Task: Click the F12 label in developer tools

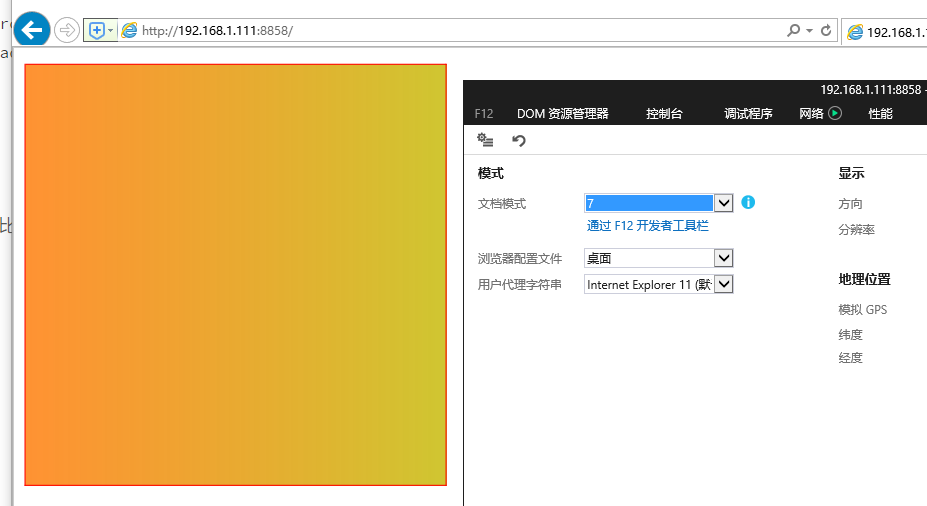Action: point(484,113)
